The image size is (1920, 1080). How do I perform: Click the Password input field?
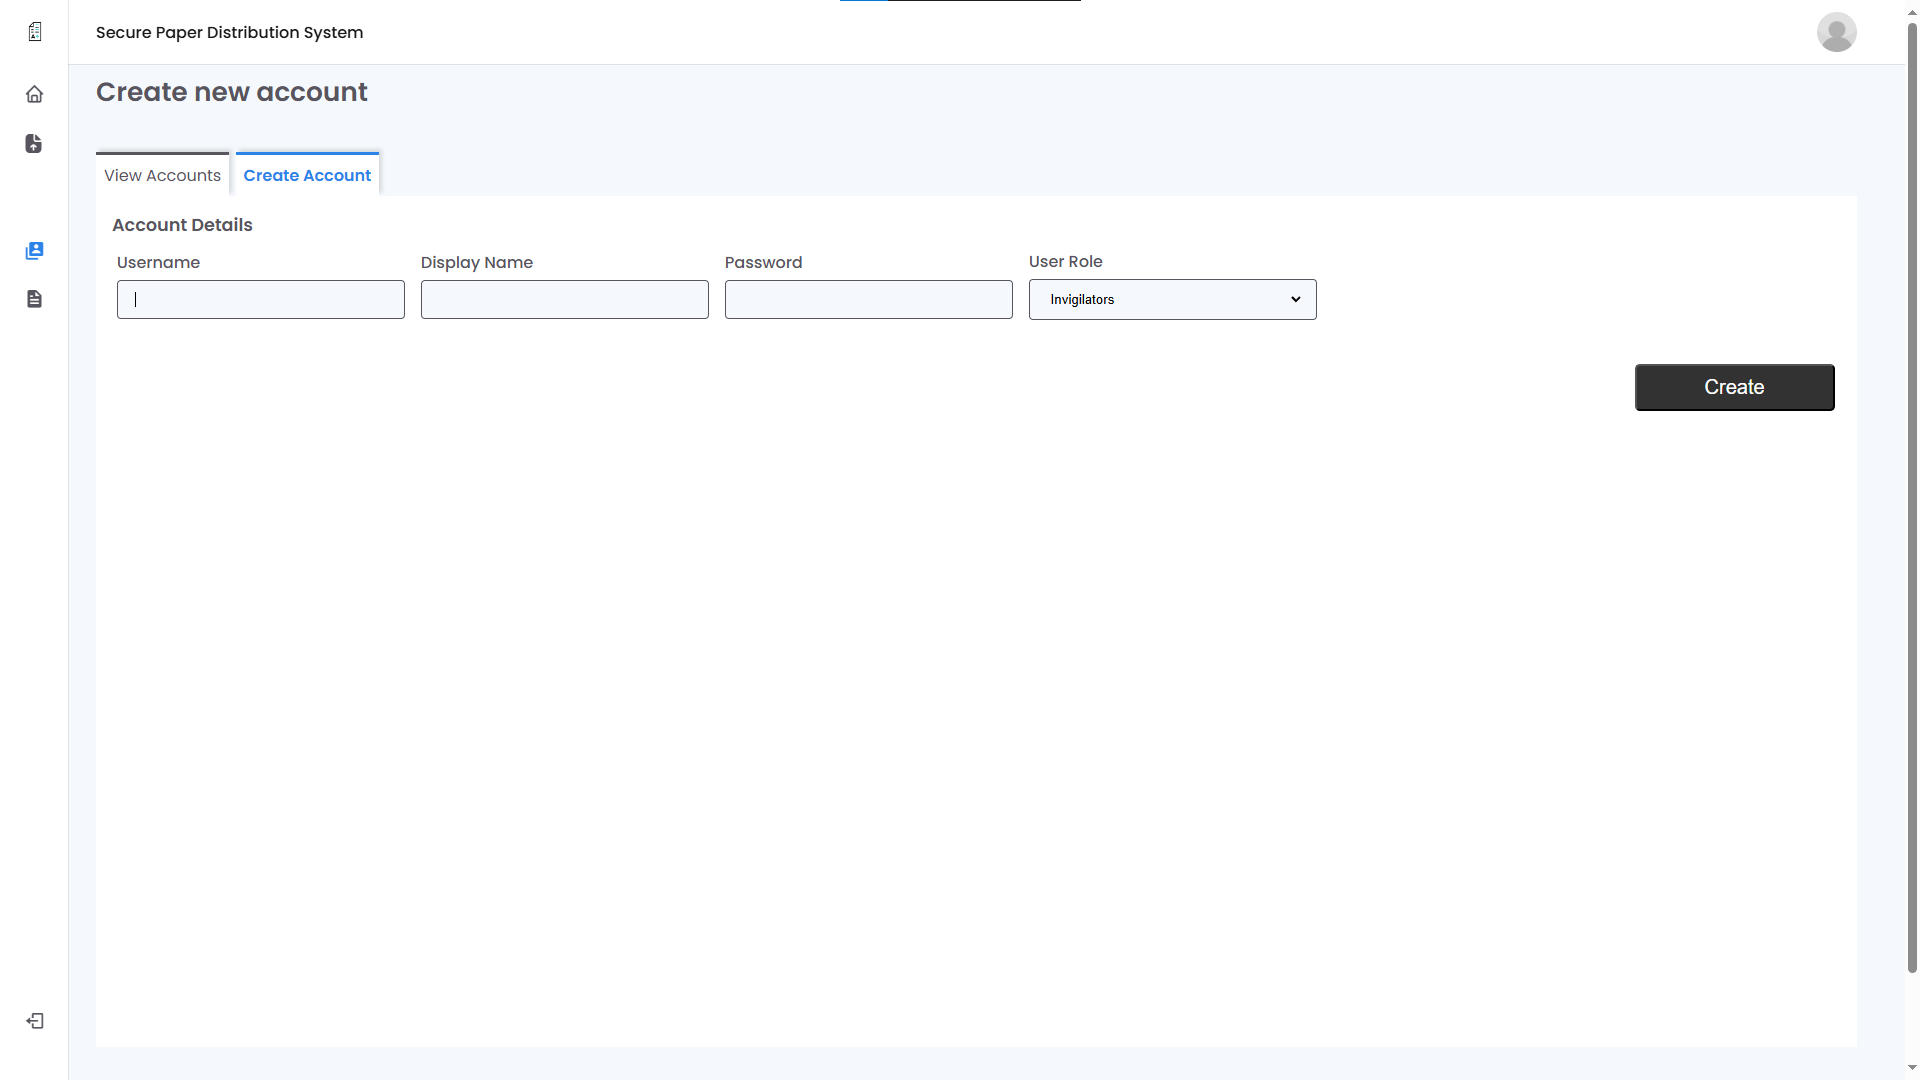tap(869, 300)
